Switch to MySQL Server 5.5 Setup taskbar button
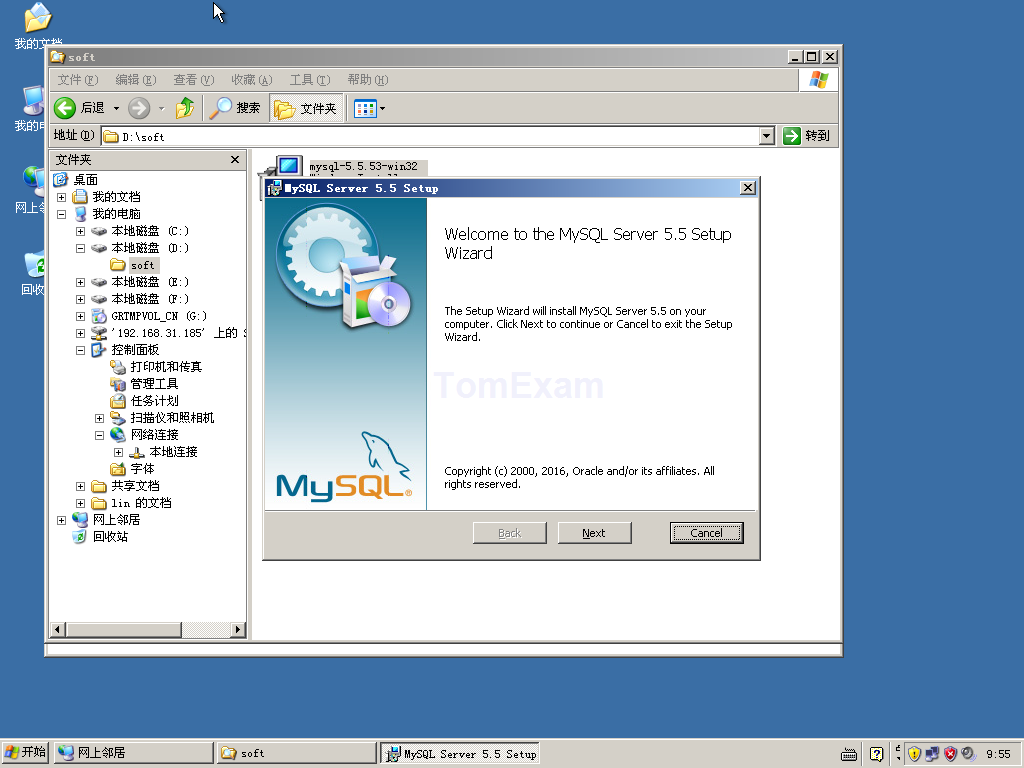The width and height of the screenshot is (1024, 768). pos(460,753)
